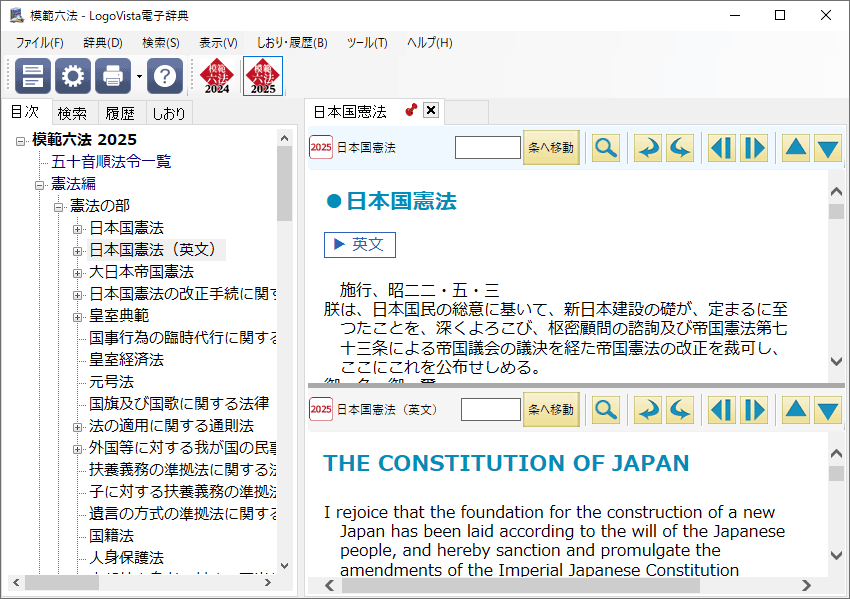Toggle the red pin on 日本国憲法 tab
The height and width of the screenshot is (599, 850).
pyautogui.click(x=410, y=111)
